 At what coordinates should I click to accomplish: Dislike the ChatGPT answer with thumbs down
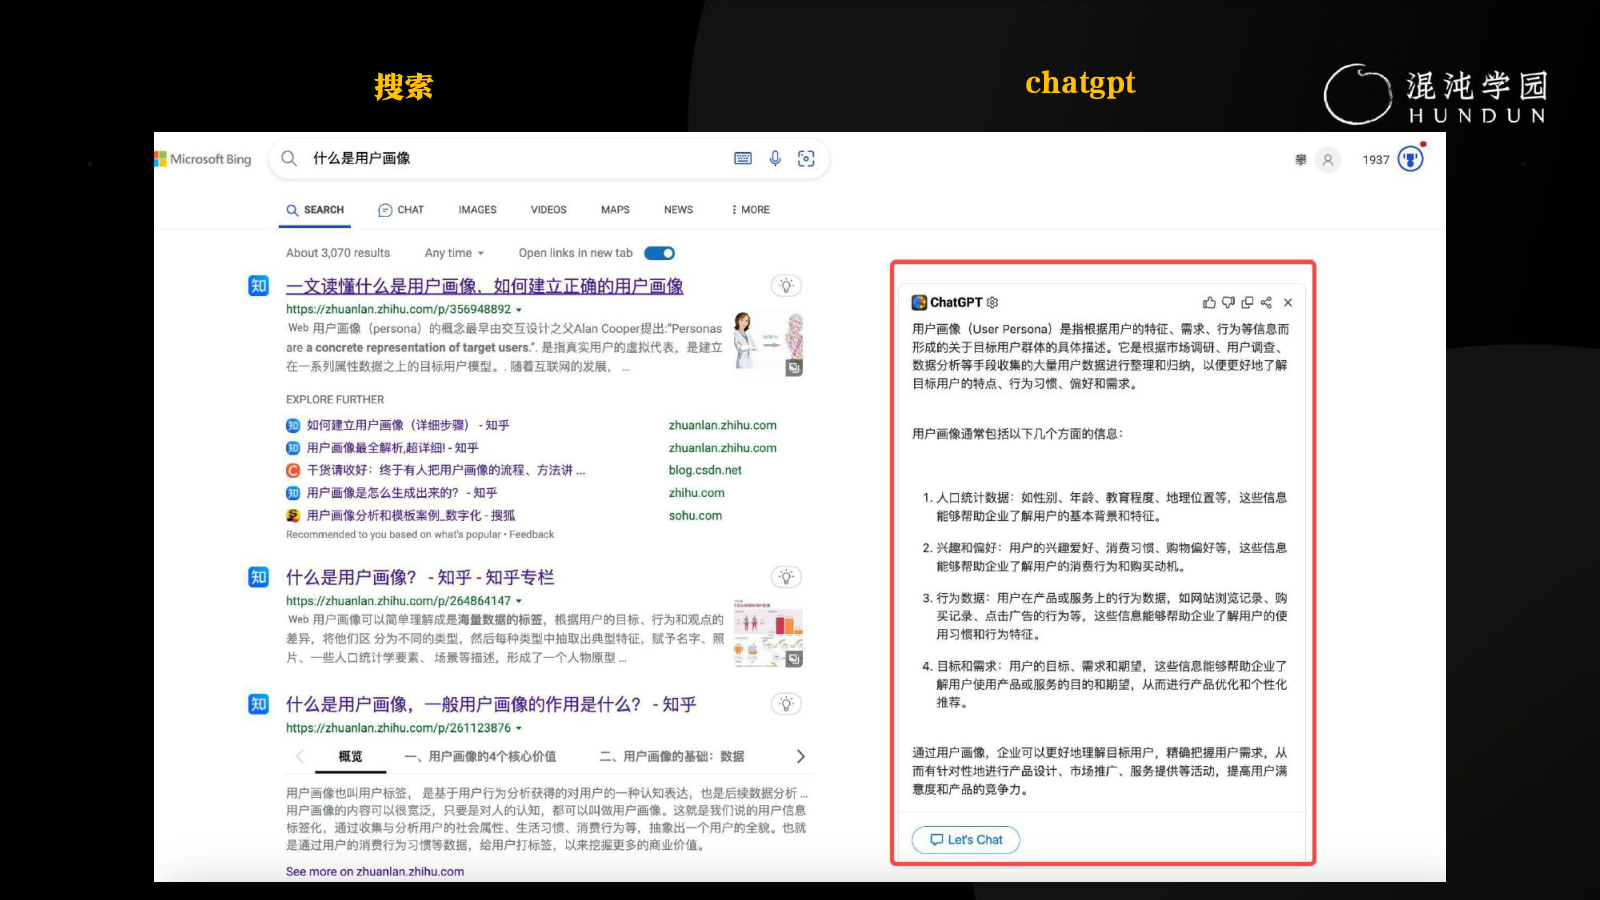(1228, 302)
